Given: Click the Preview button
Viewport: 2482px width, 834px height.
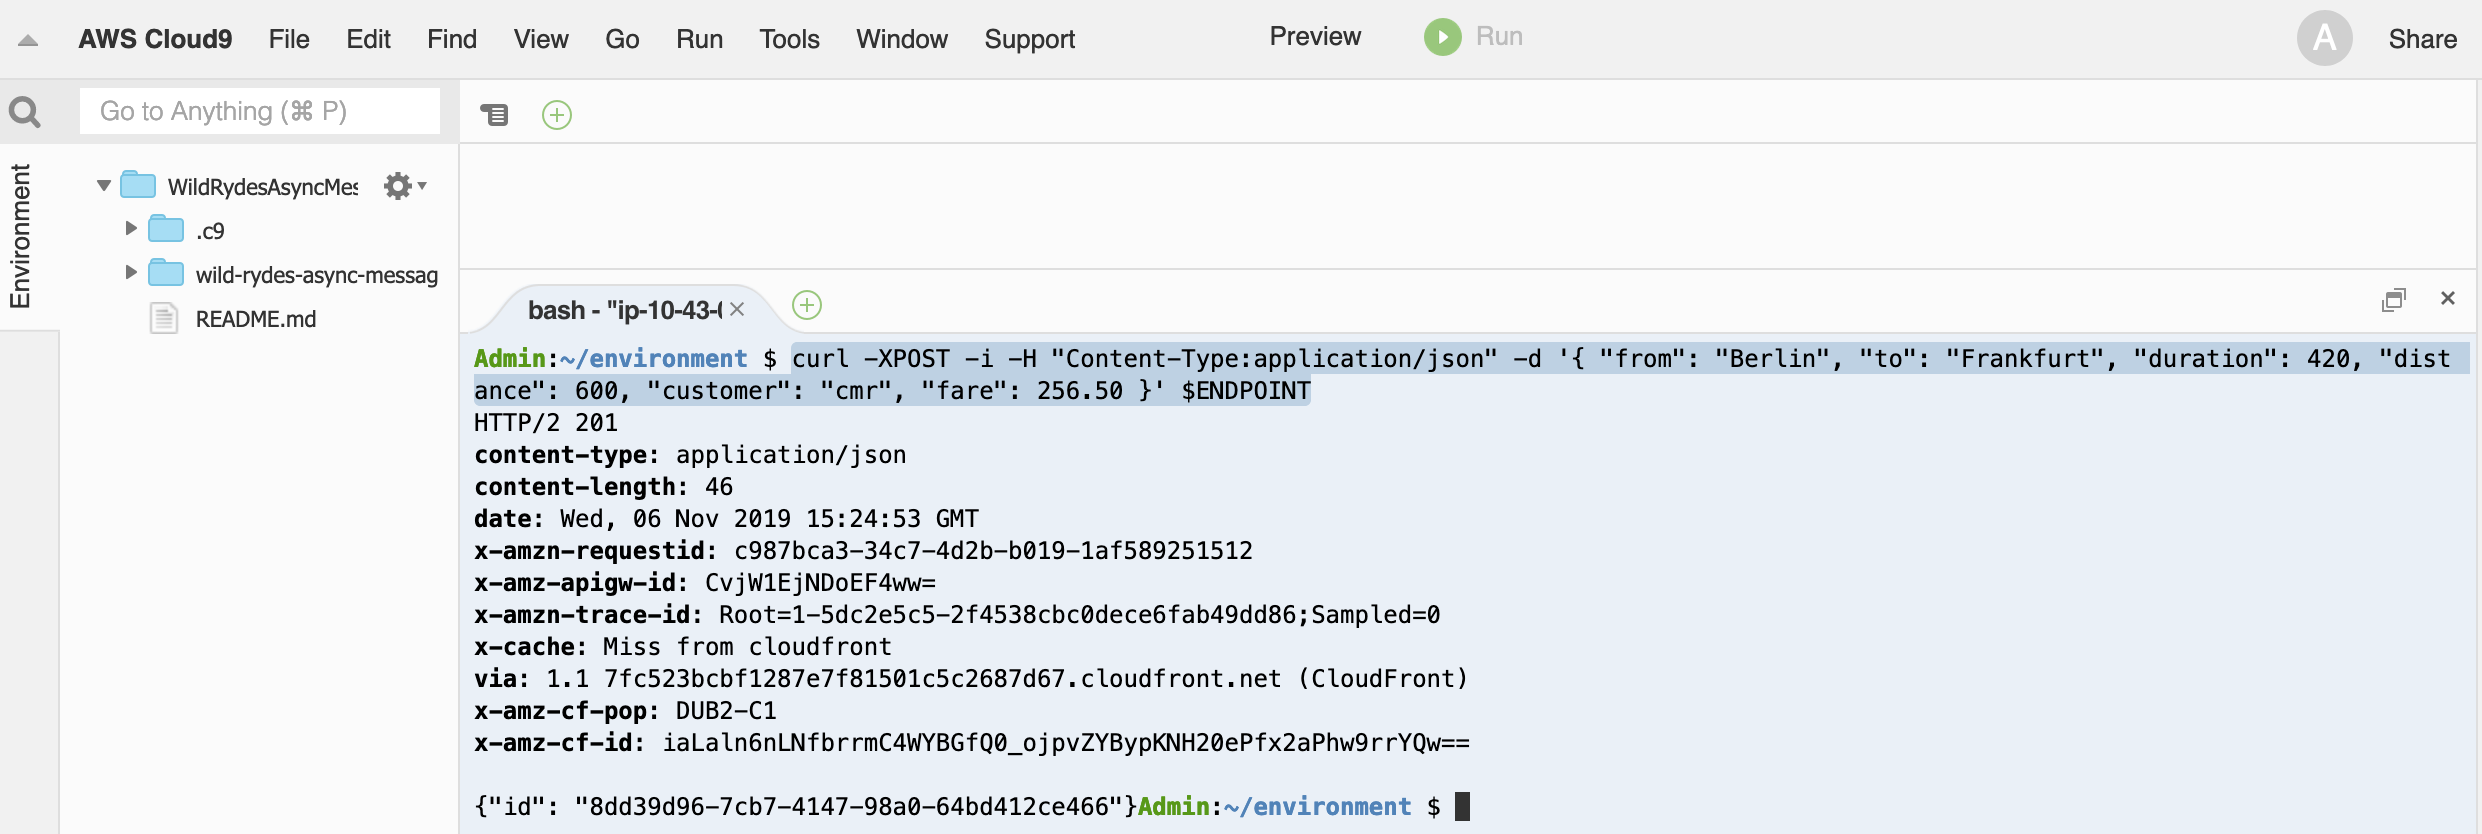Looking at the screenshot, I should 1315,37.
